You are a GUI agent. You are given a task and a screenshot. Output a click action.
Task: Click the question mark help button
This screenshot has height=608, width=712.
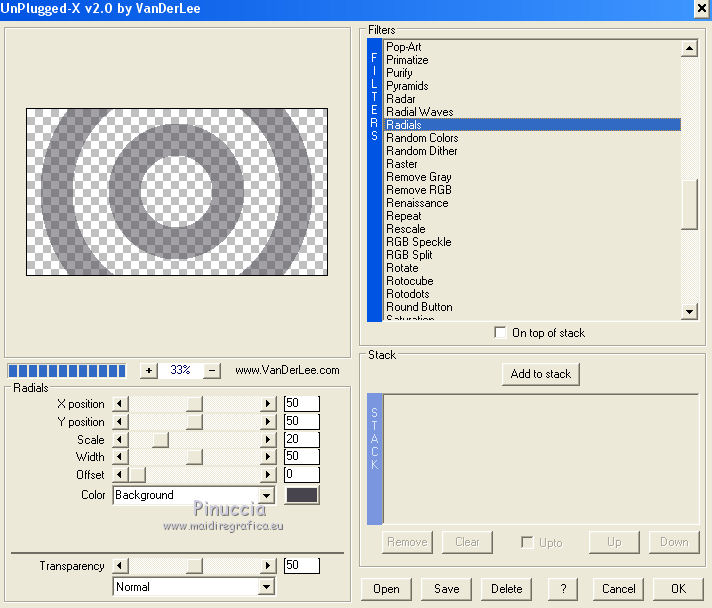[x=563, y=589]
